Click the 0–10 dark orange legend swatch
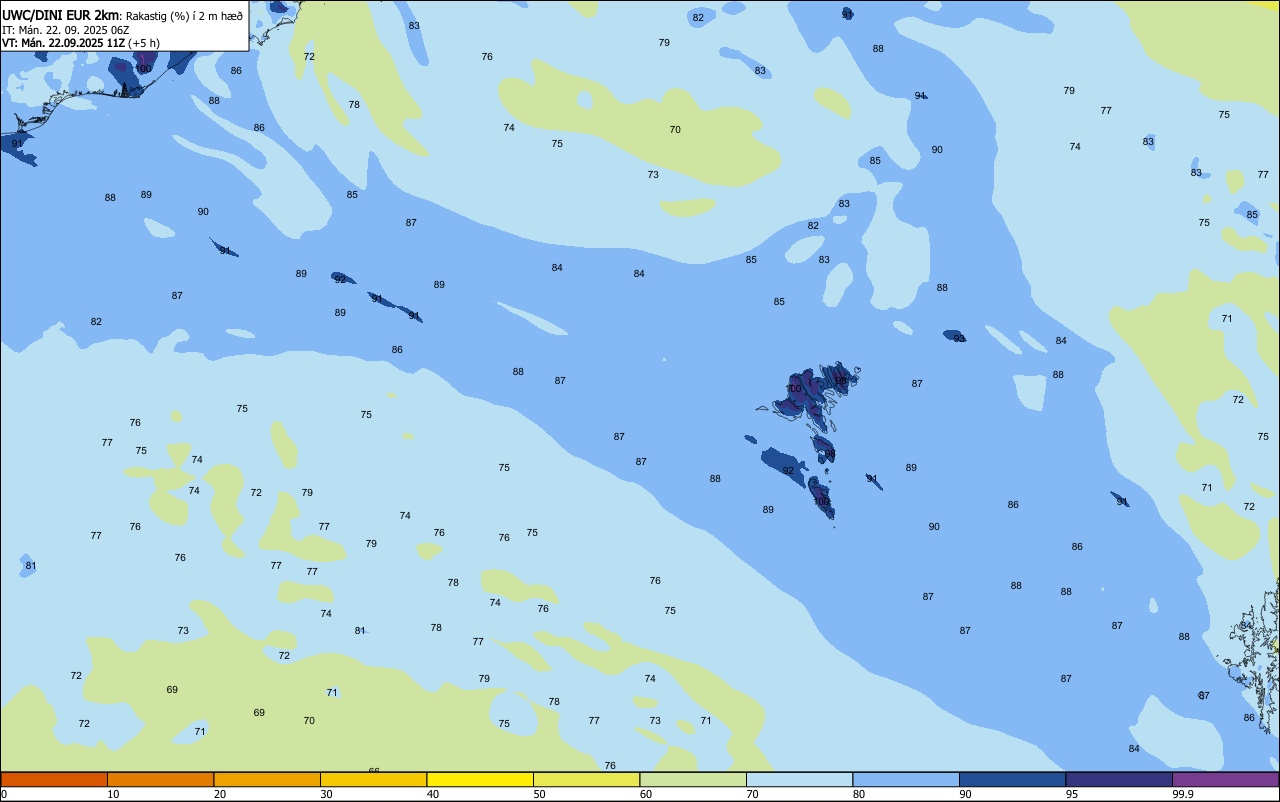 [54, 779]
